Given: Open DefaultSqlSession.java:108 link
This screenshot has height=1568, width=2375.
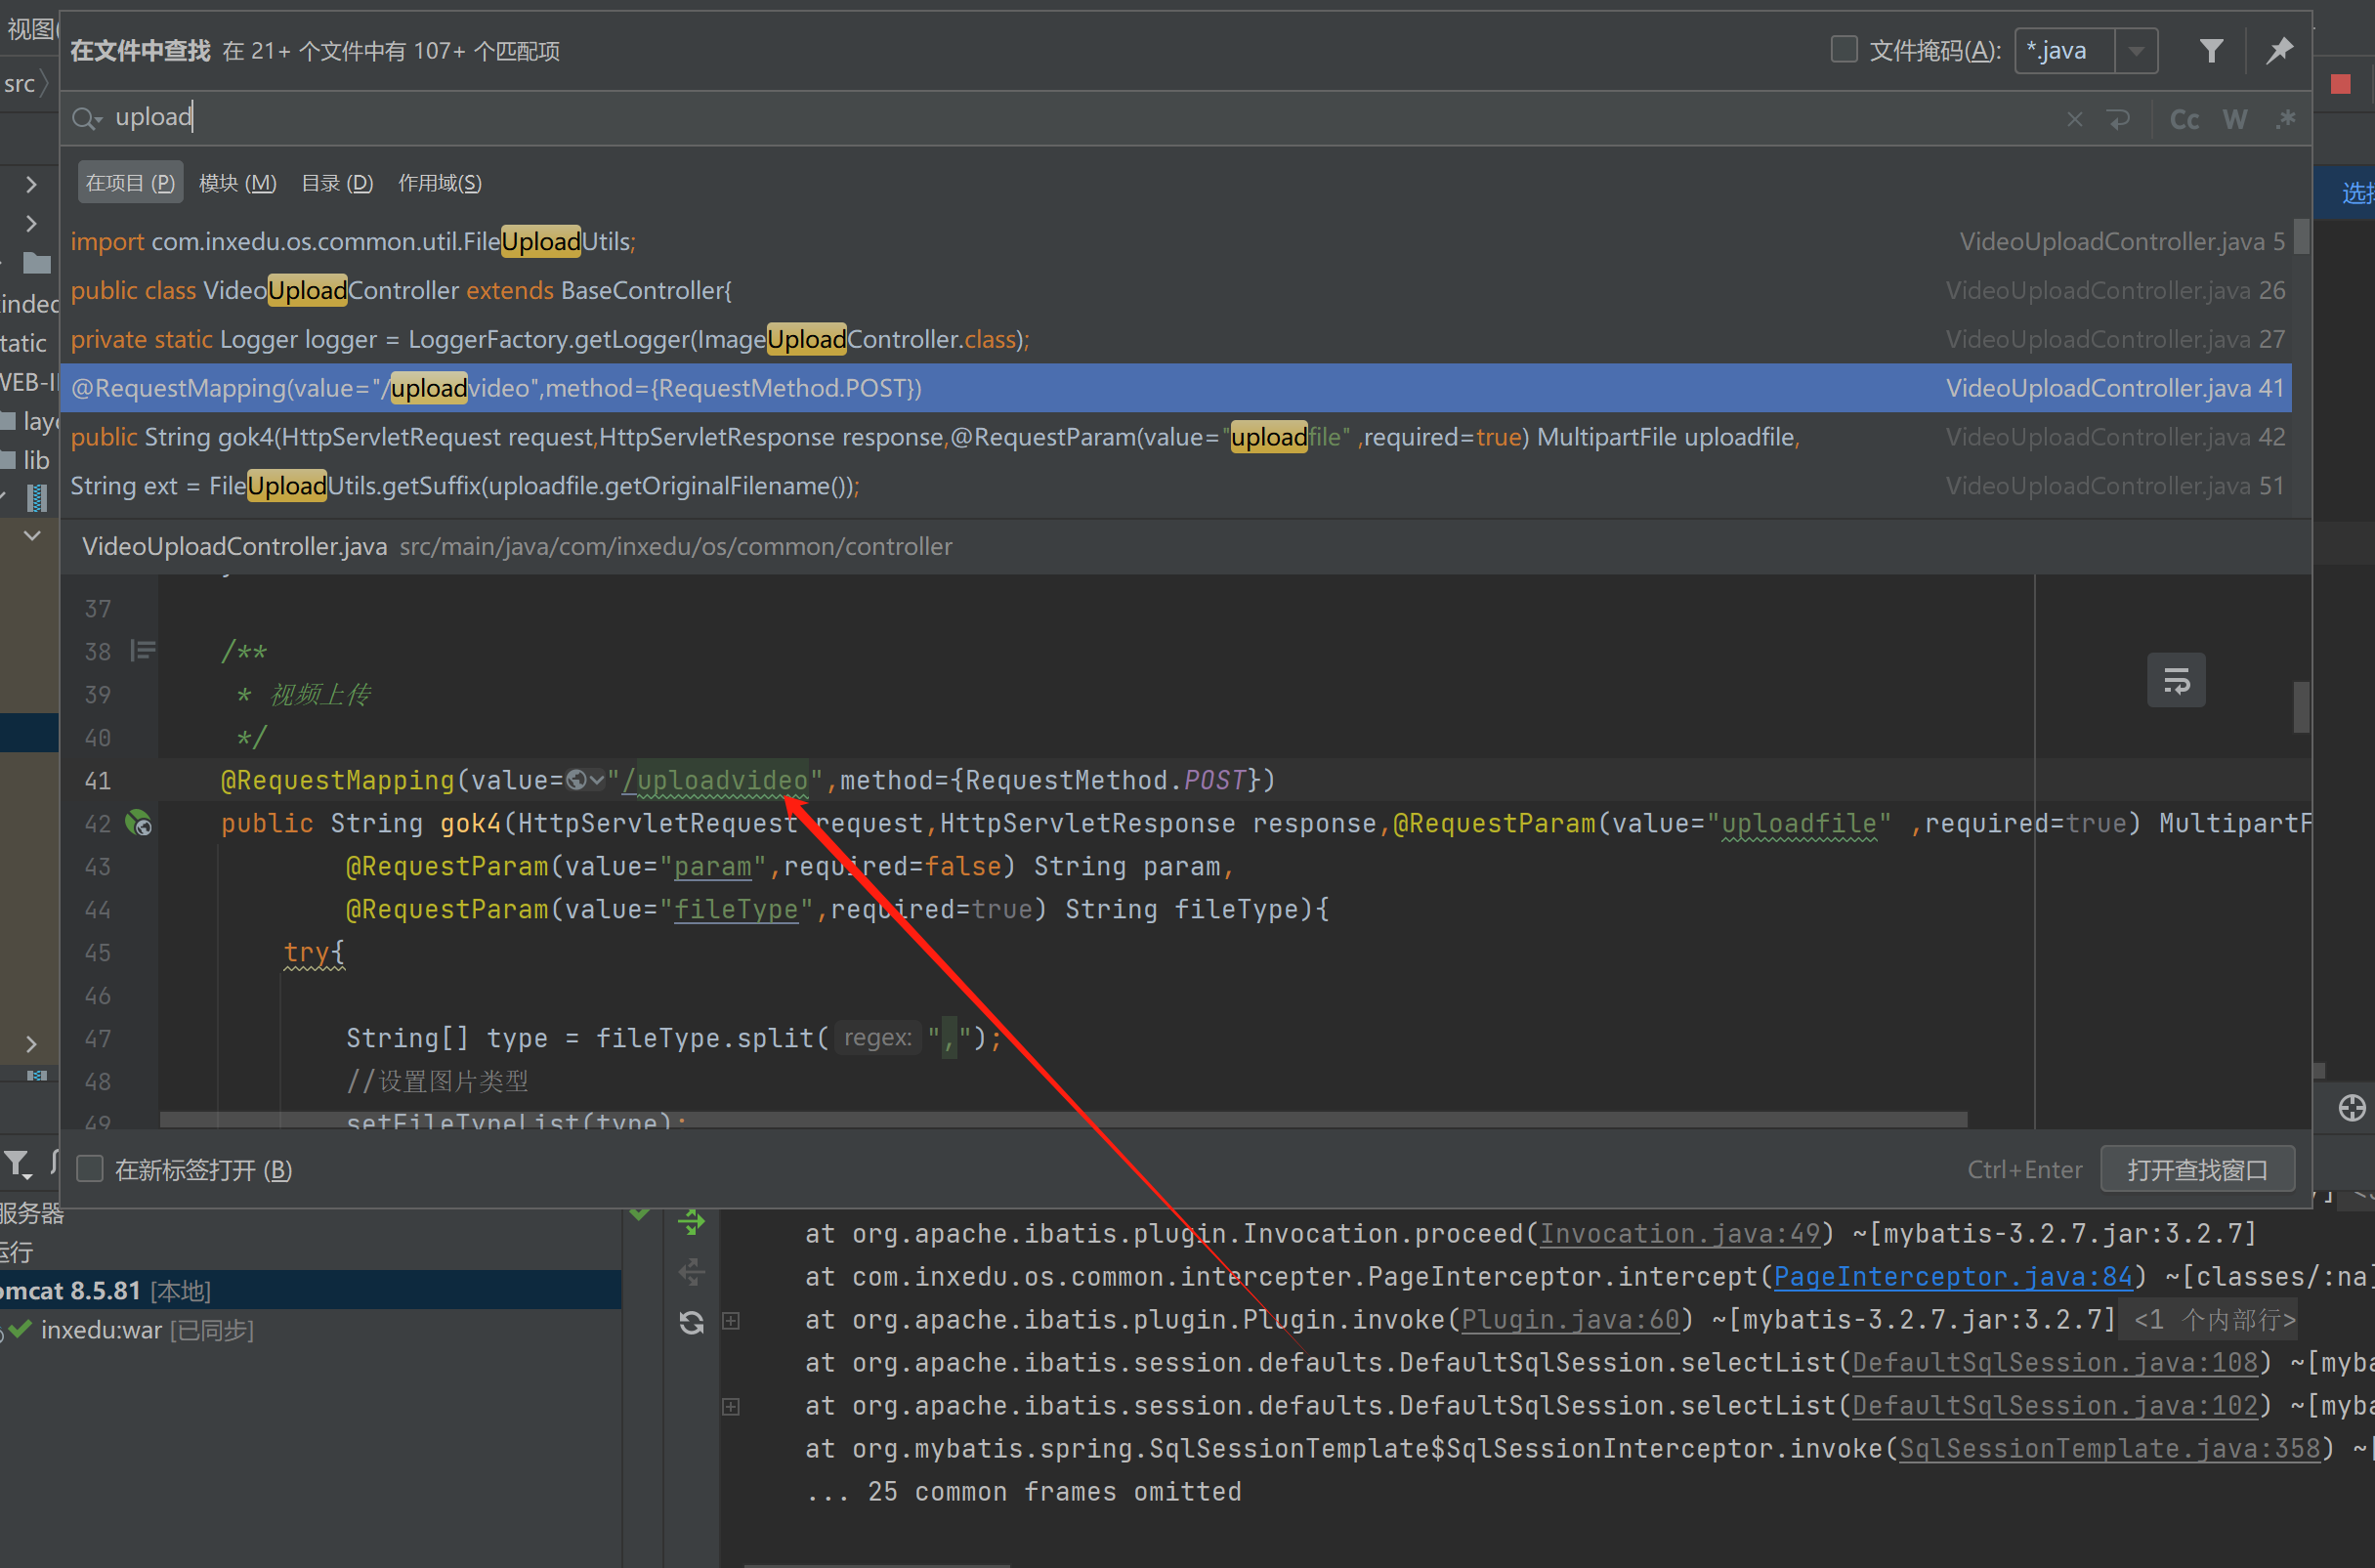Looking at the screenshot, I should coord(2055,1363).
